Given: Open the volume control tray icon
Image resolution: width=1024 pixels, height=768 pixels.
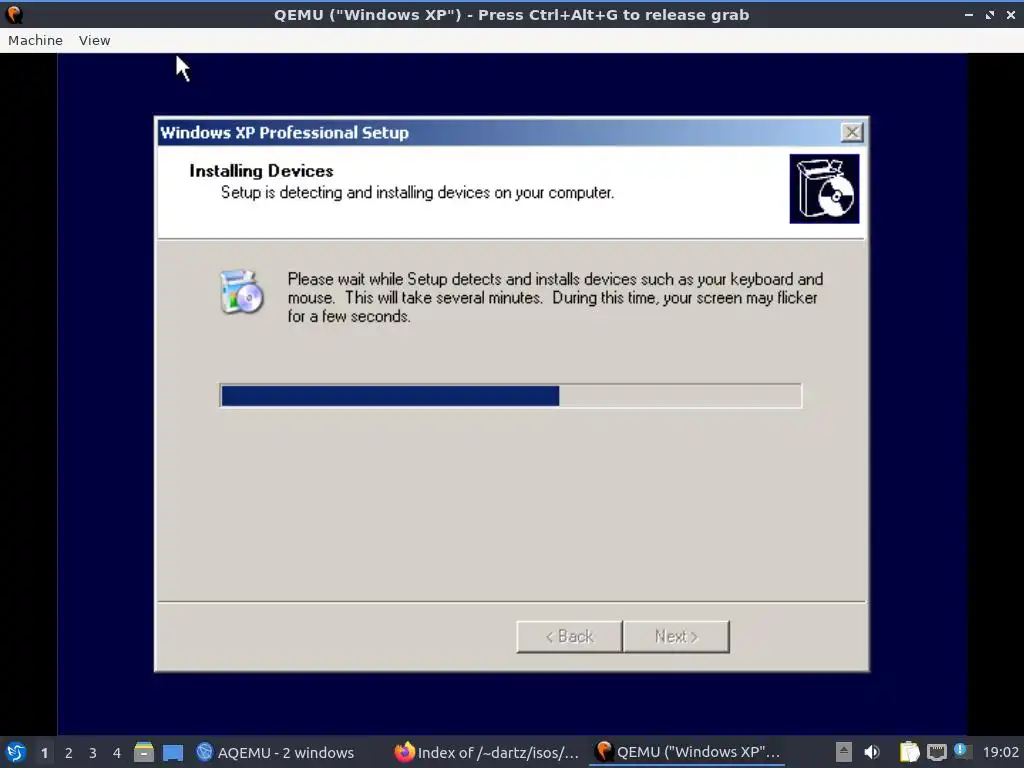Looking at the screenshot, I should (872, 752).
